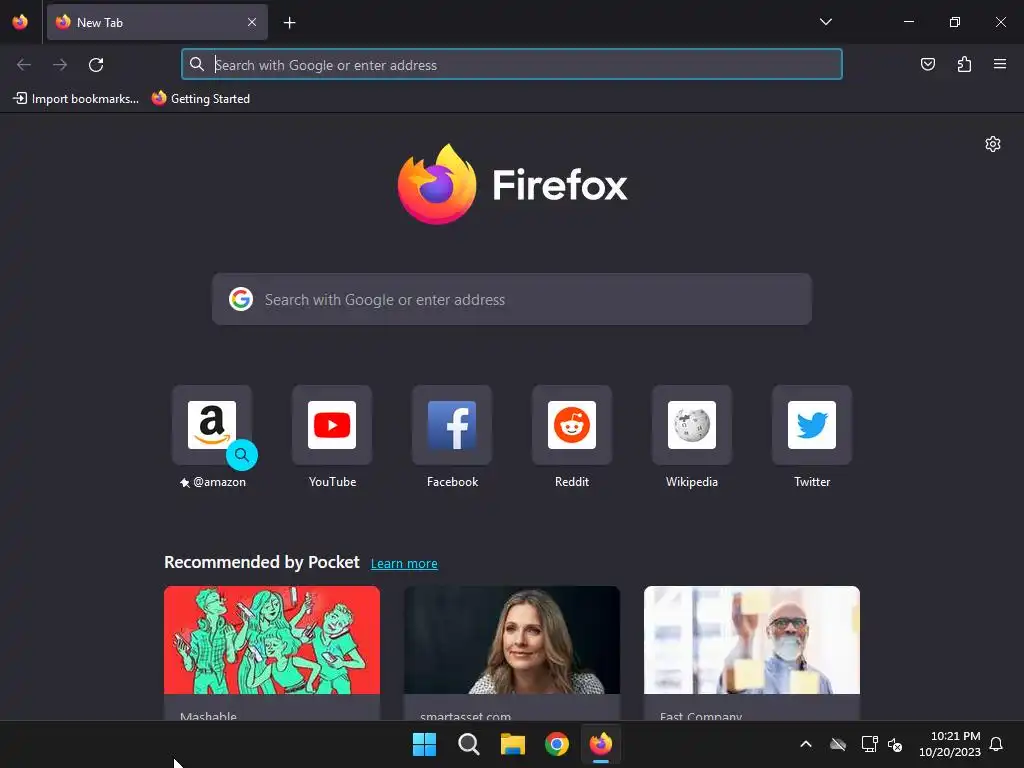
Task: Open File Explorer from taskbar
Action: click(x=513, y=744)
